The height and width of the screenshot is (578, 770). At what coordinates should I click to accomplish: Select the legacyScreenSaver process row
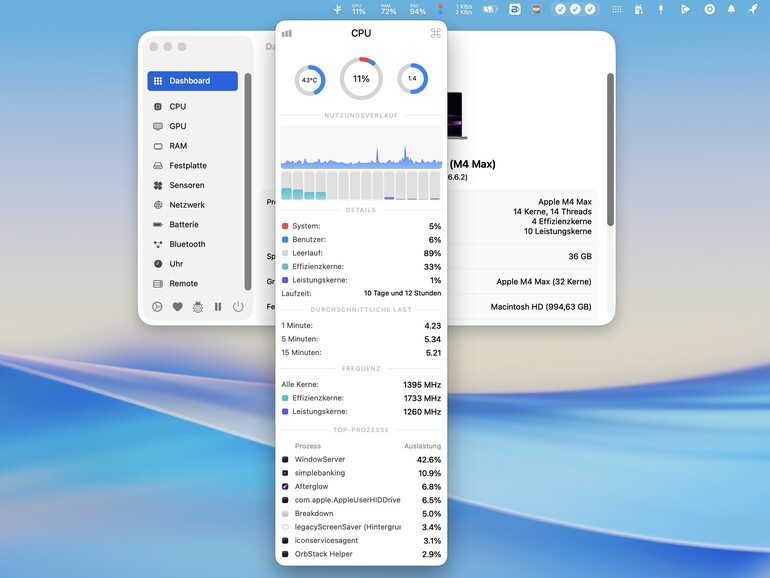point(361,527)
